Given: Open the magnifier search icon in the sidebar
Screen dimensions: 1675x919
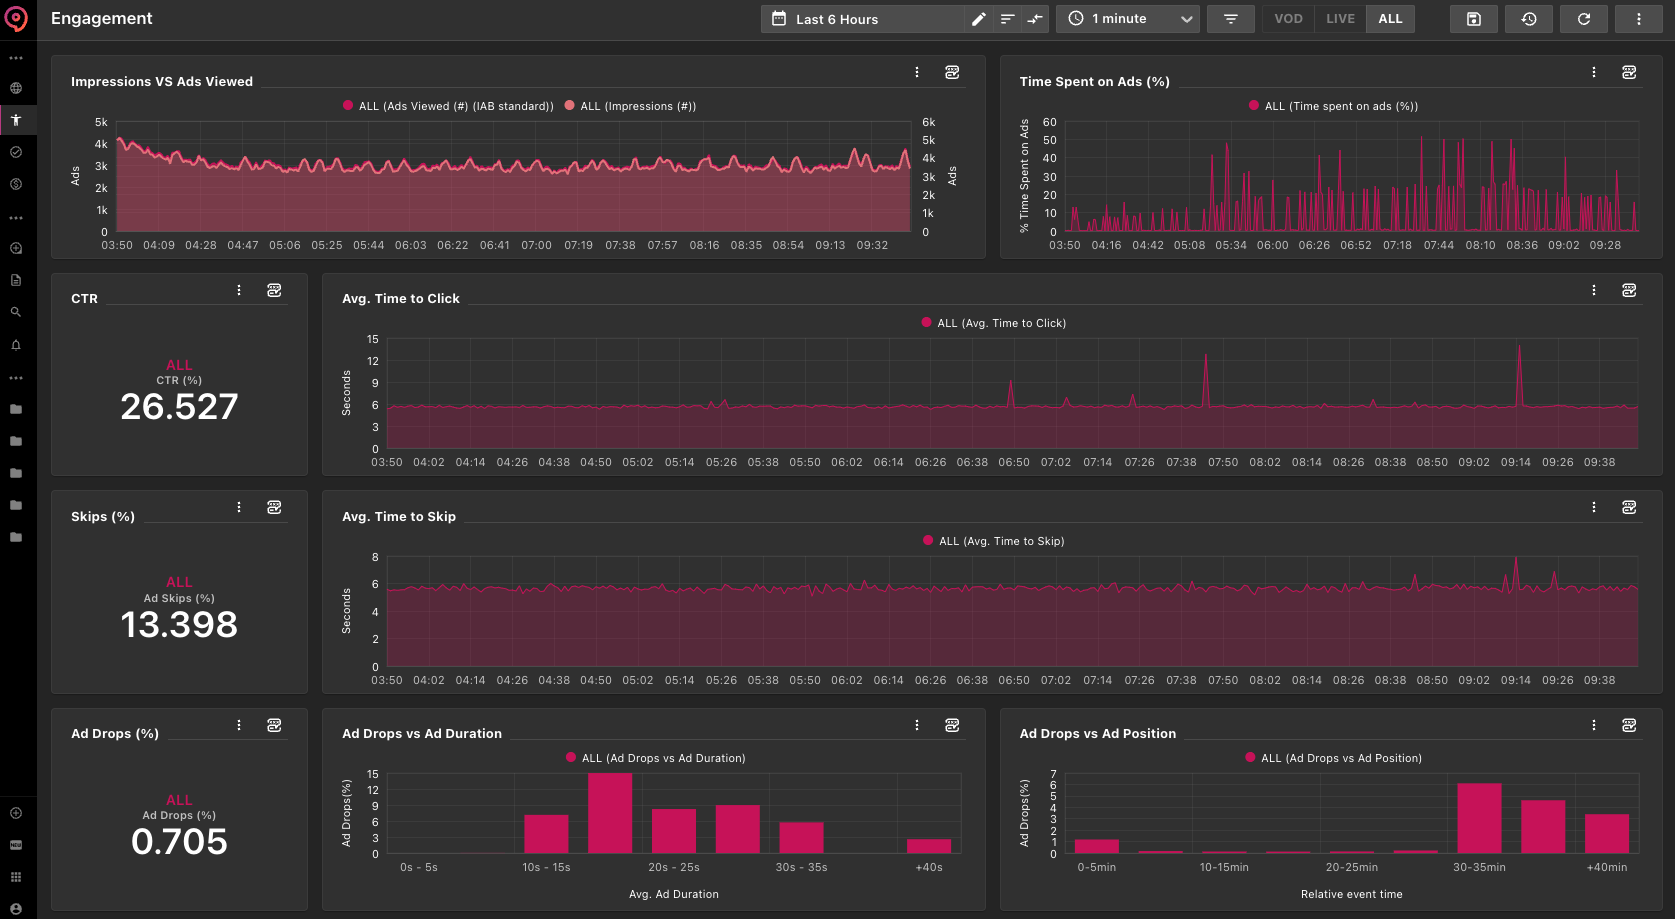Looking at the screenshot, I should [x=16, y=312].
